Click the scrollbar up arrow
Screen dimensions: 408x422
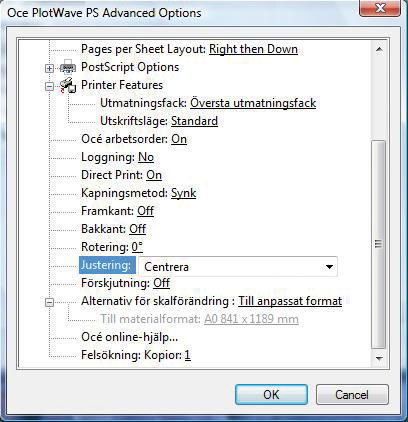[379, 49]
